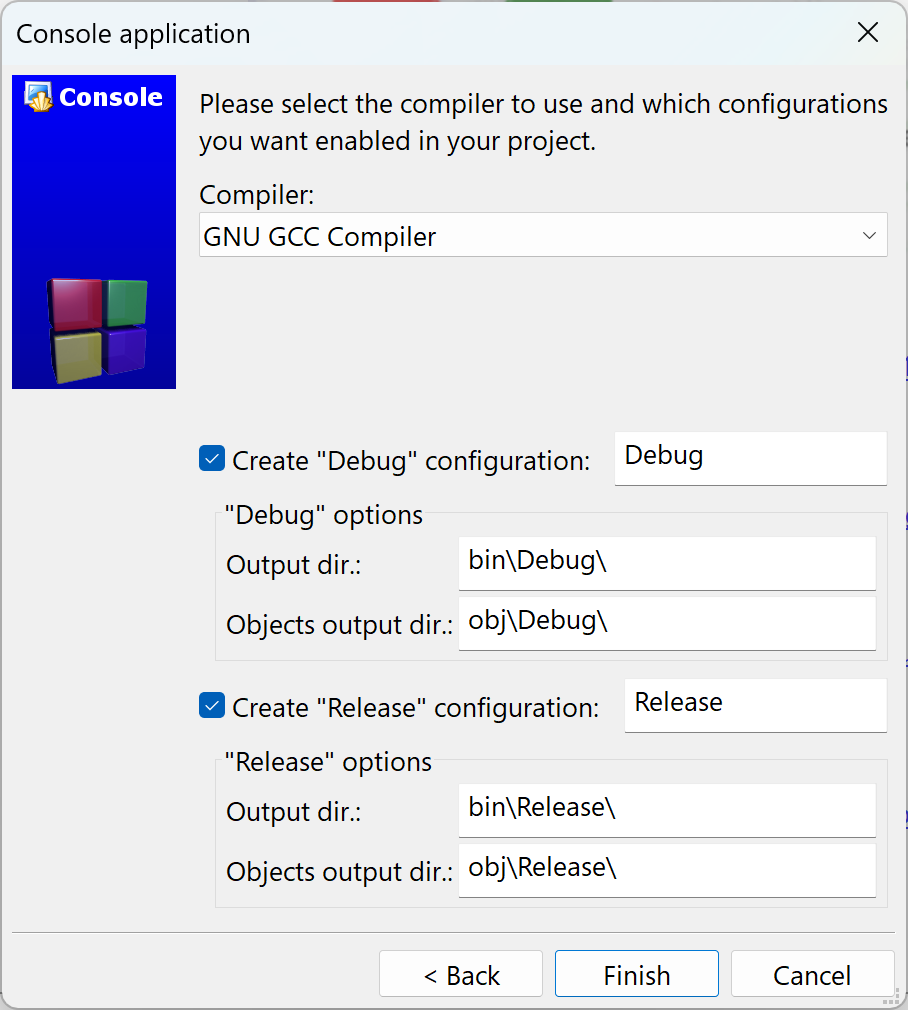Expand the Compiler dropdown arrow
908x1010 pixels.
868,236
